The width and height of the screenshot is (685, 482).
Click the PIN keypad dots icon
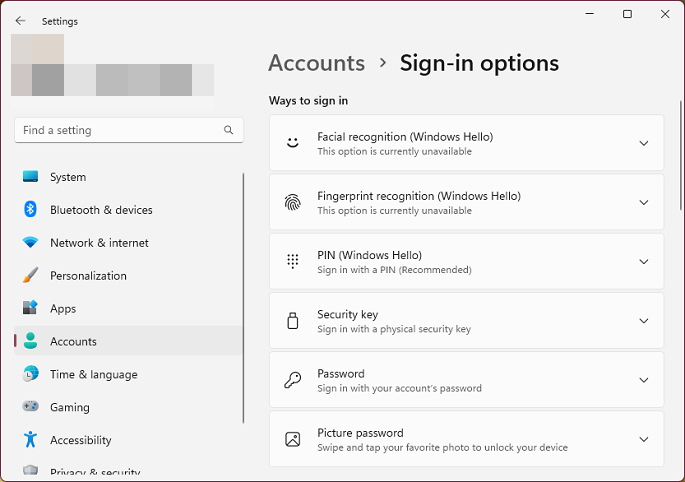point(293,261)
